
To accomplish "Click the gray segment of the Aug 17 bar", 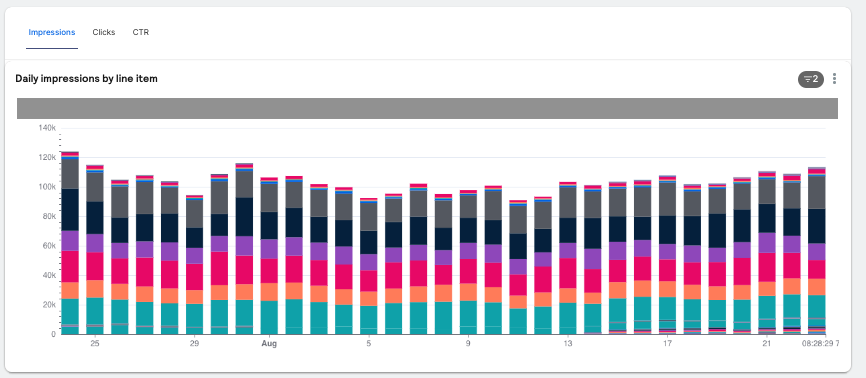I will tap(668, 199).
